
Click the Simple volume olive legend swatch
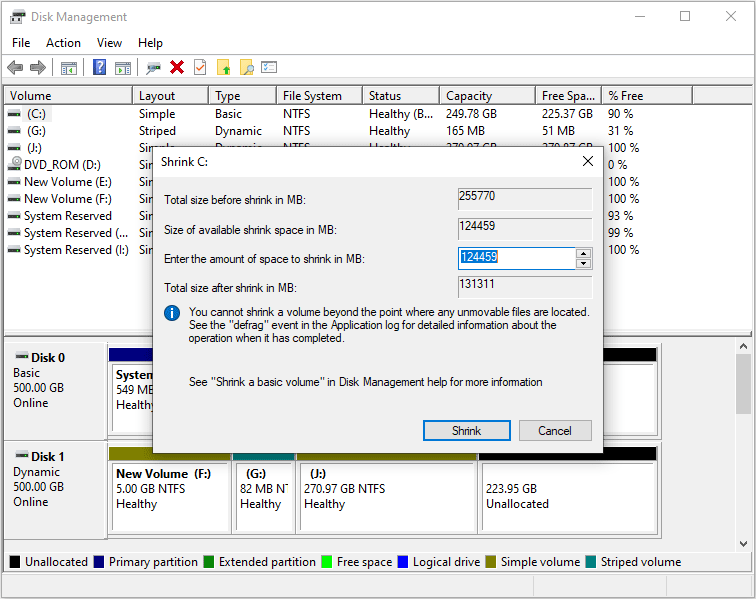pyautogui.click(x=491, y=562)
